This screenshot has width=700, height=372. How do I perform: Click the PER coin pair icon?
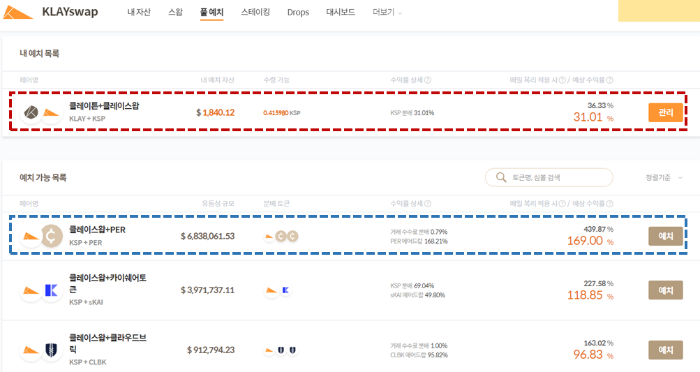point(52,236)
